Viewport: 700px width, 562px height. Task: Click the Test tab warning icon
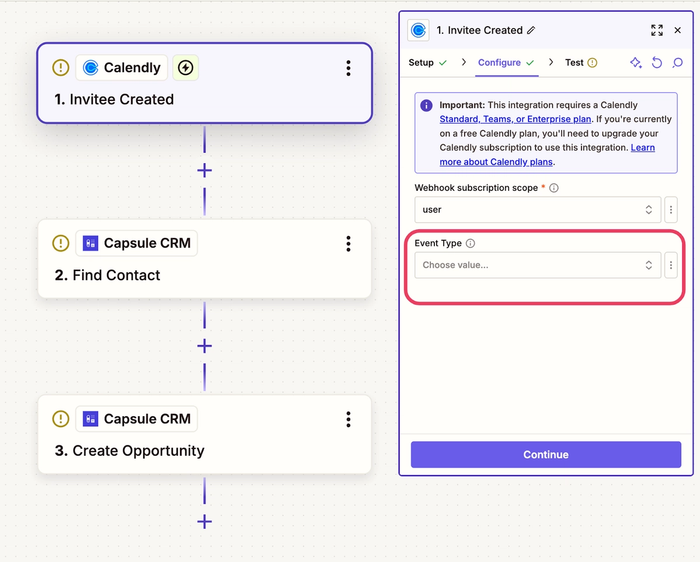[592, 62]
